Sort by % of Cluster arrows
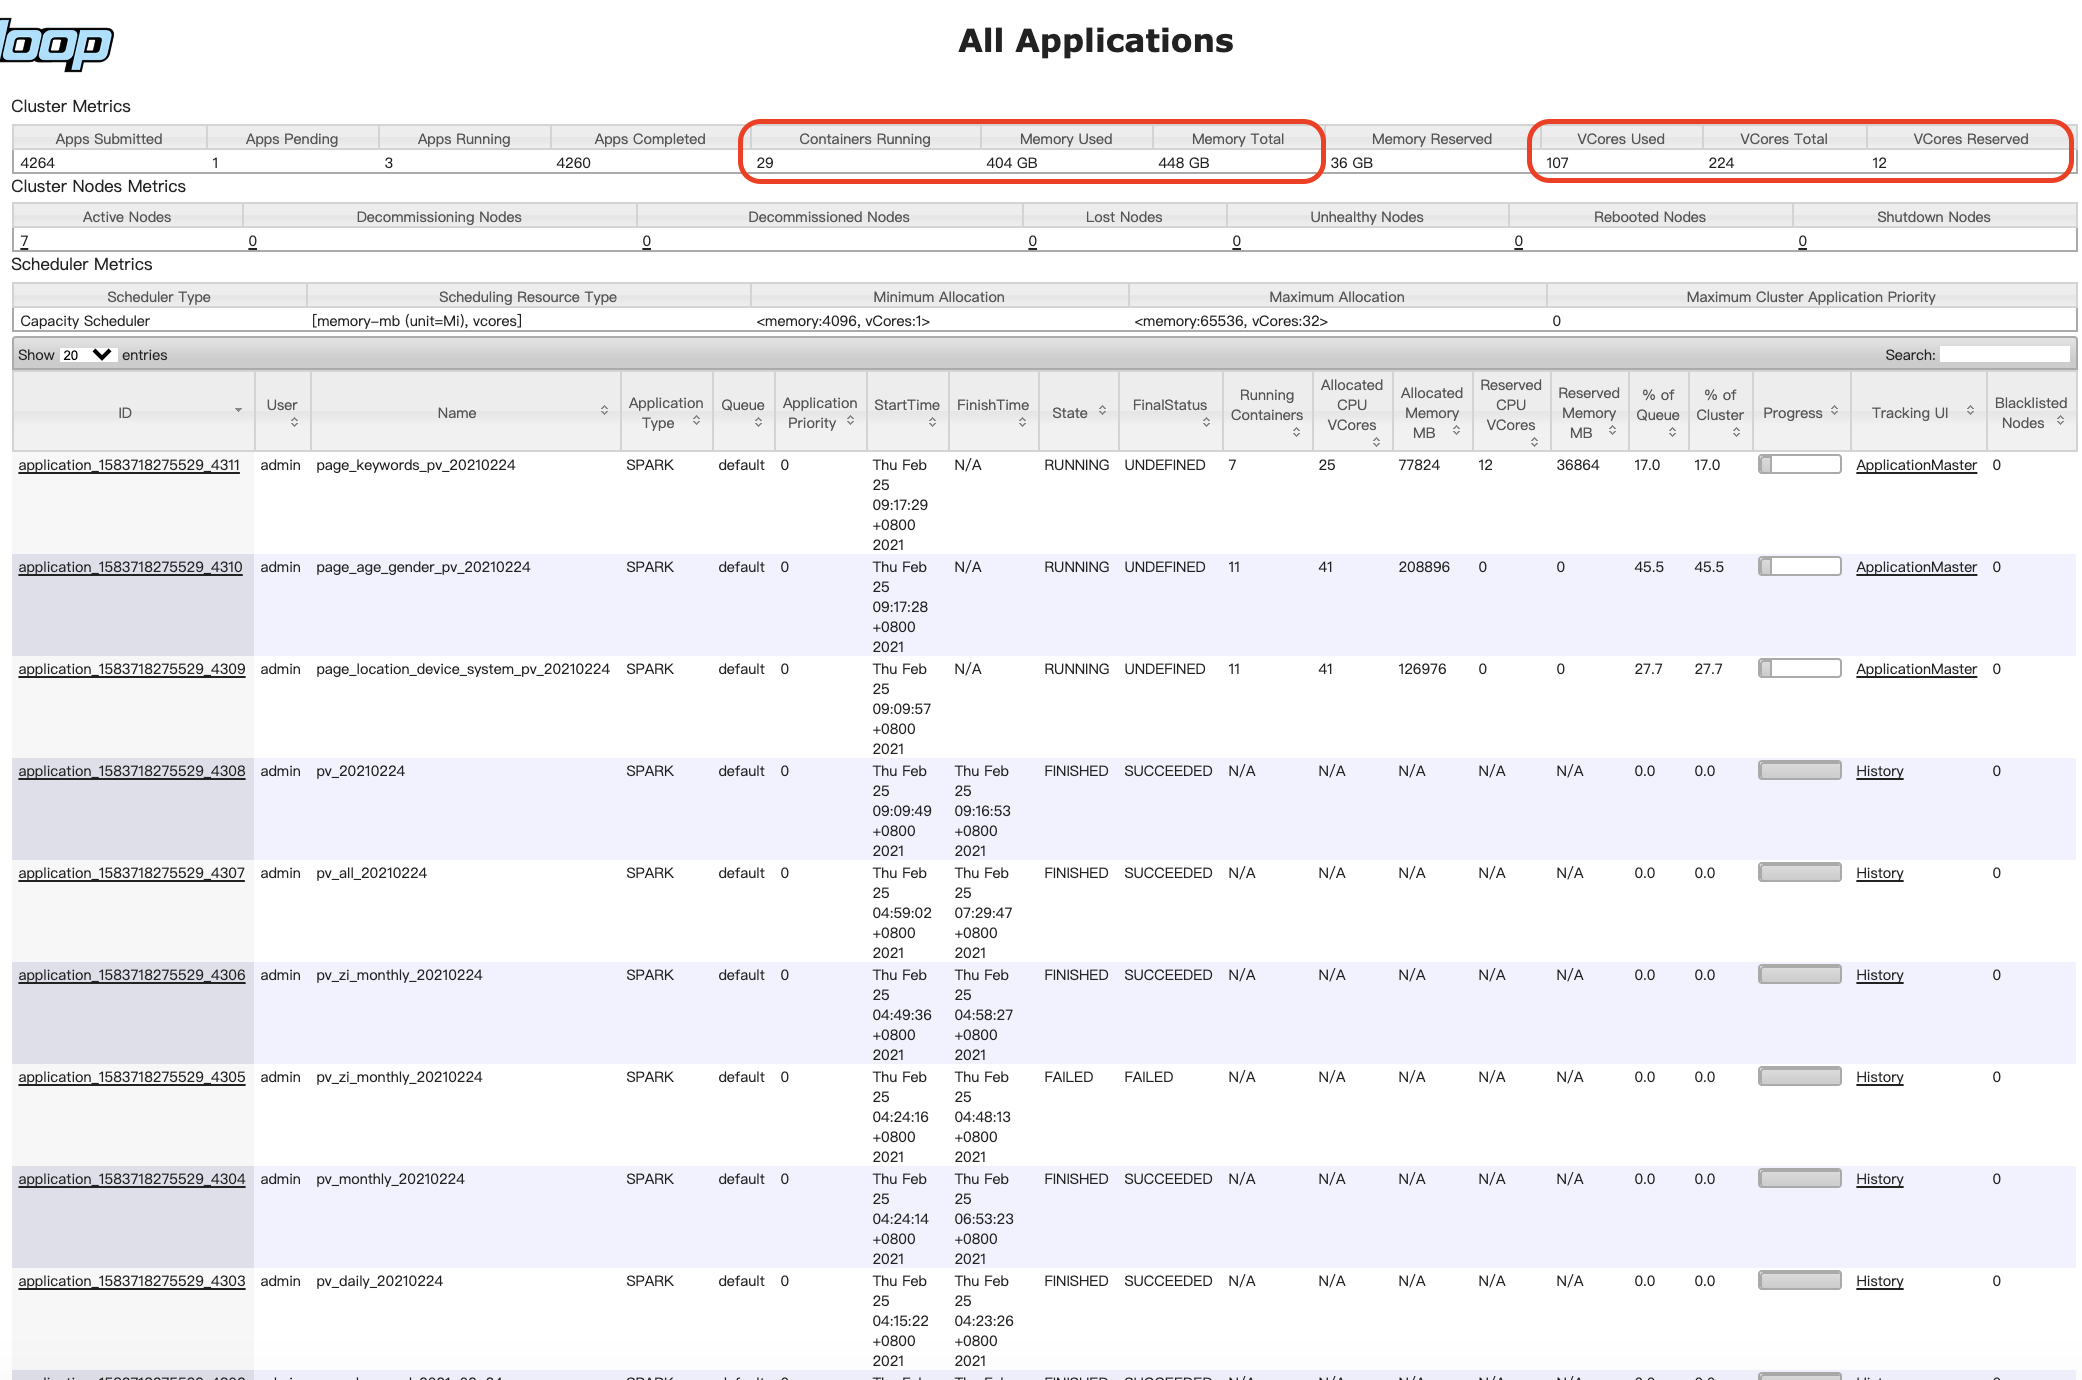 (1736, 433)
